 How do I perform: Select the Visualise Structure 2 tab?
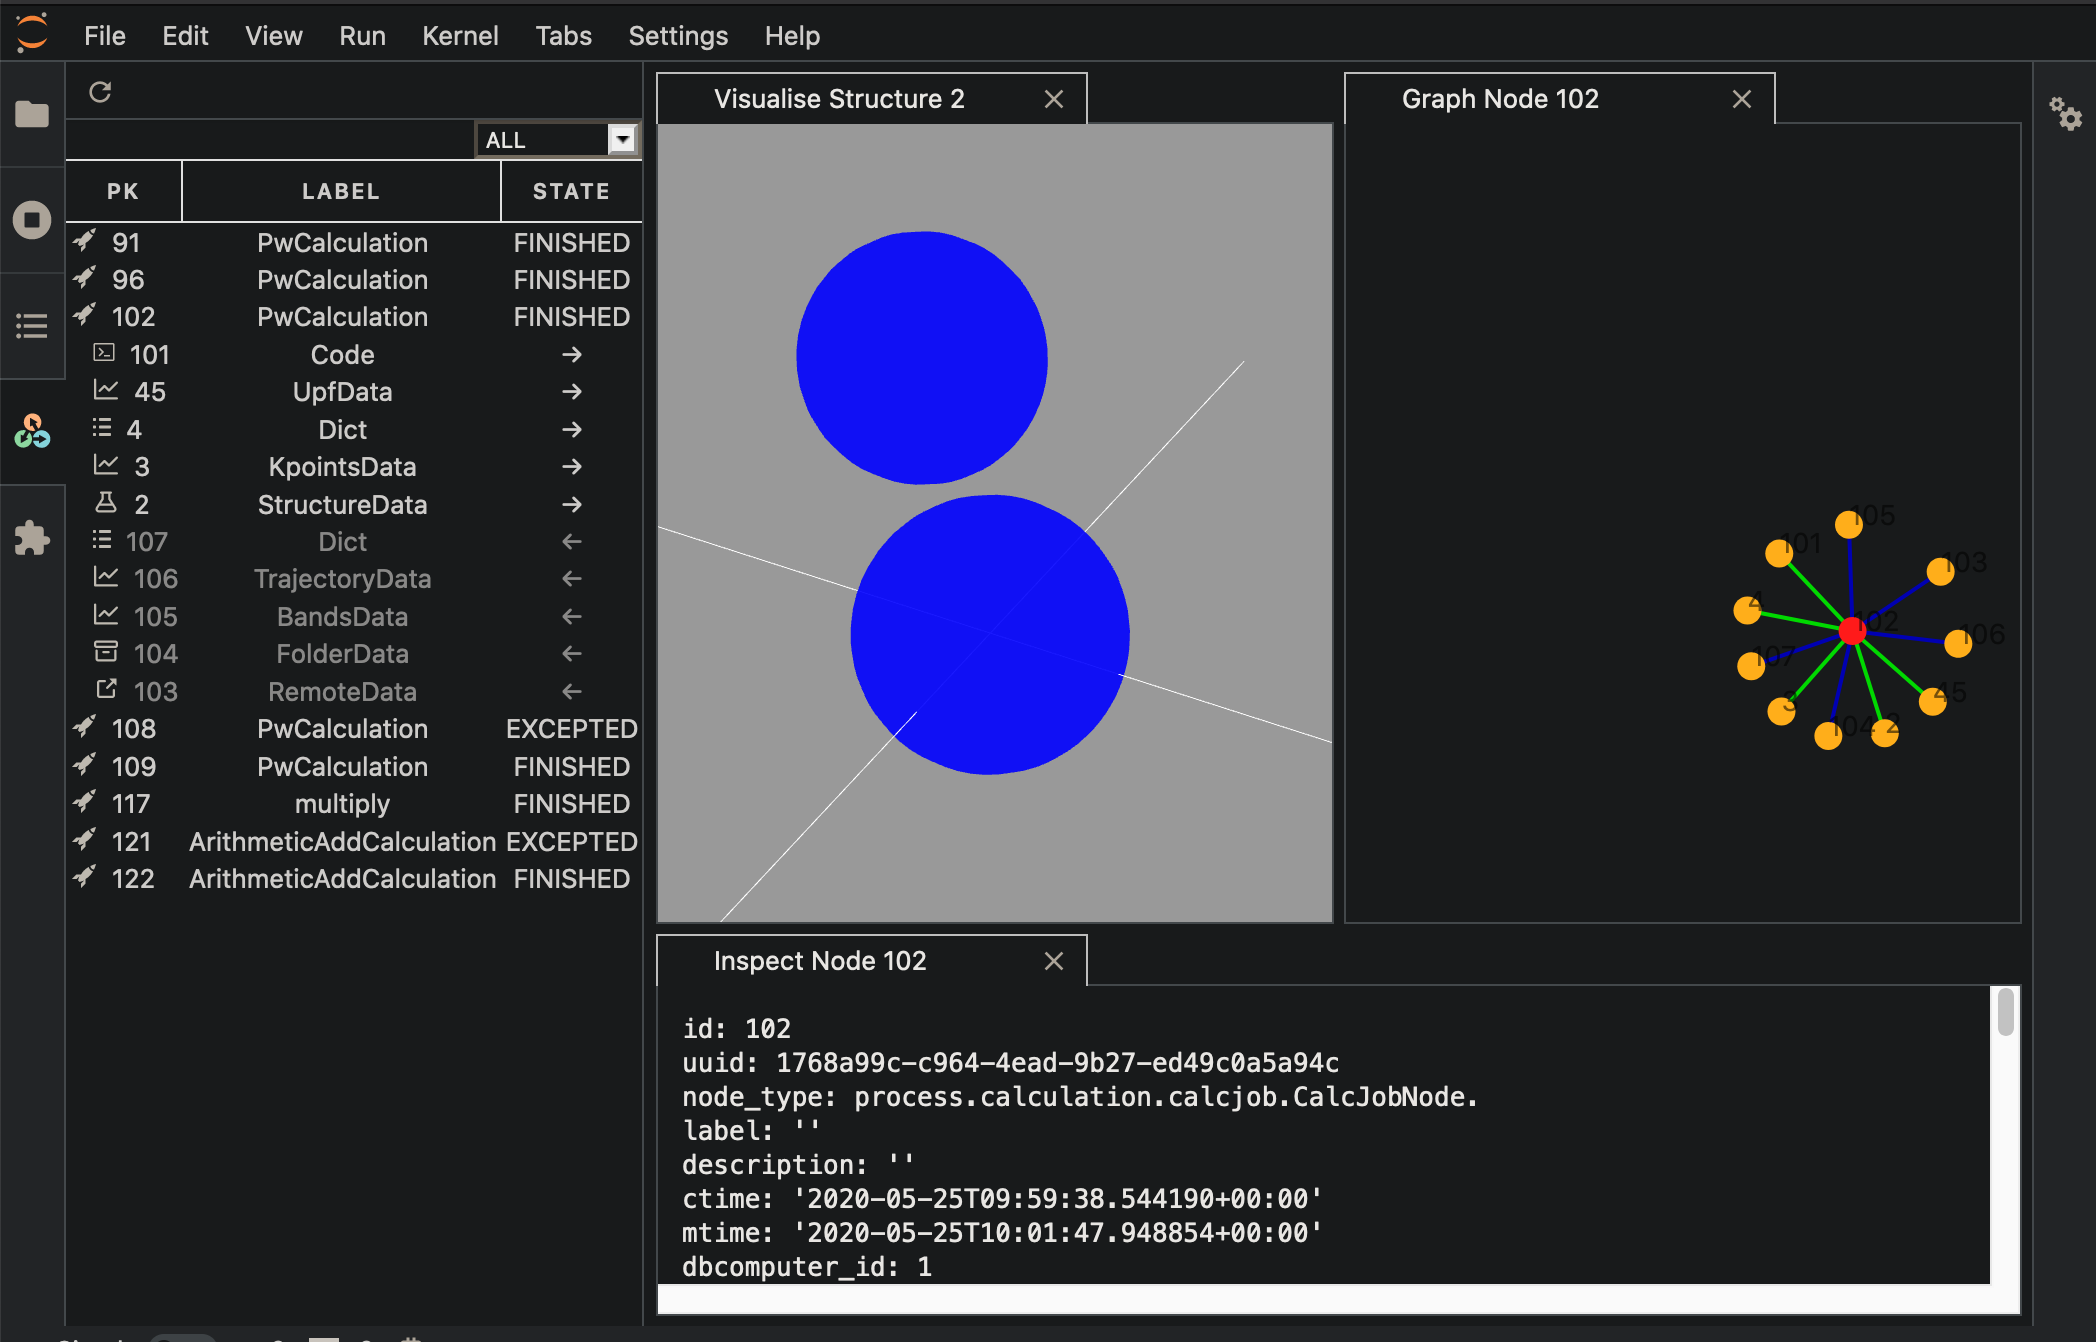(838, 99)
